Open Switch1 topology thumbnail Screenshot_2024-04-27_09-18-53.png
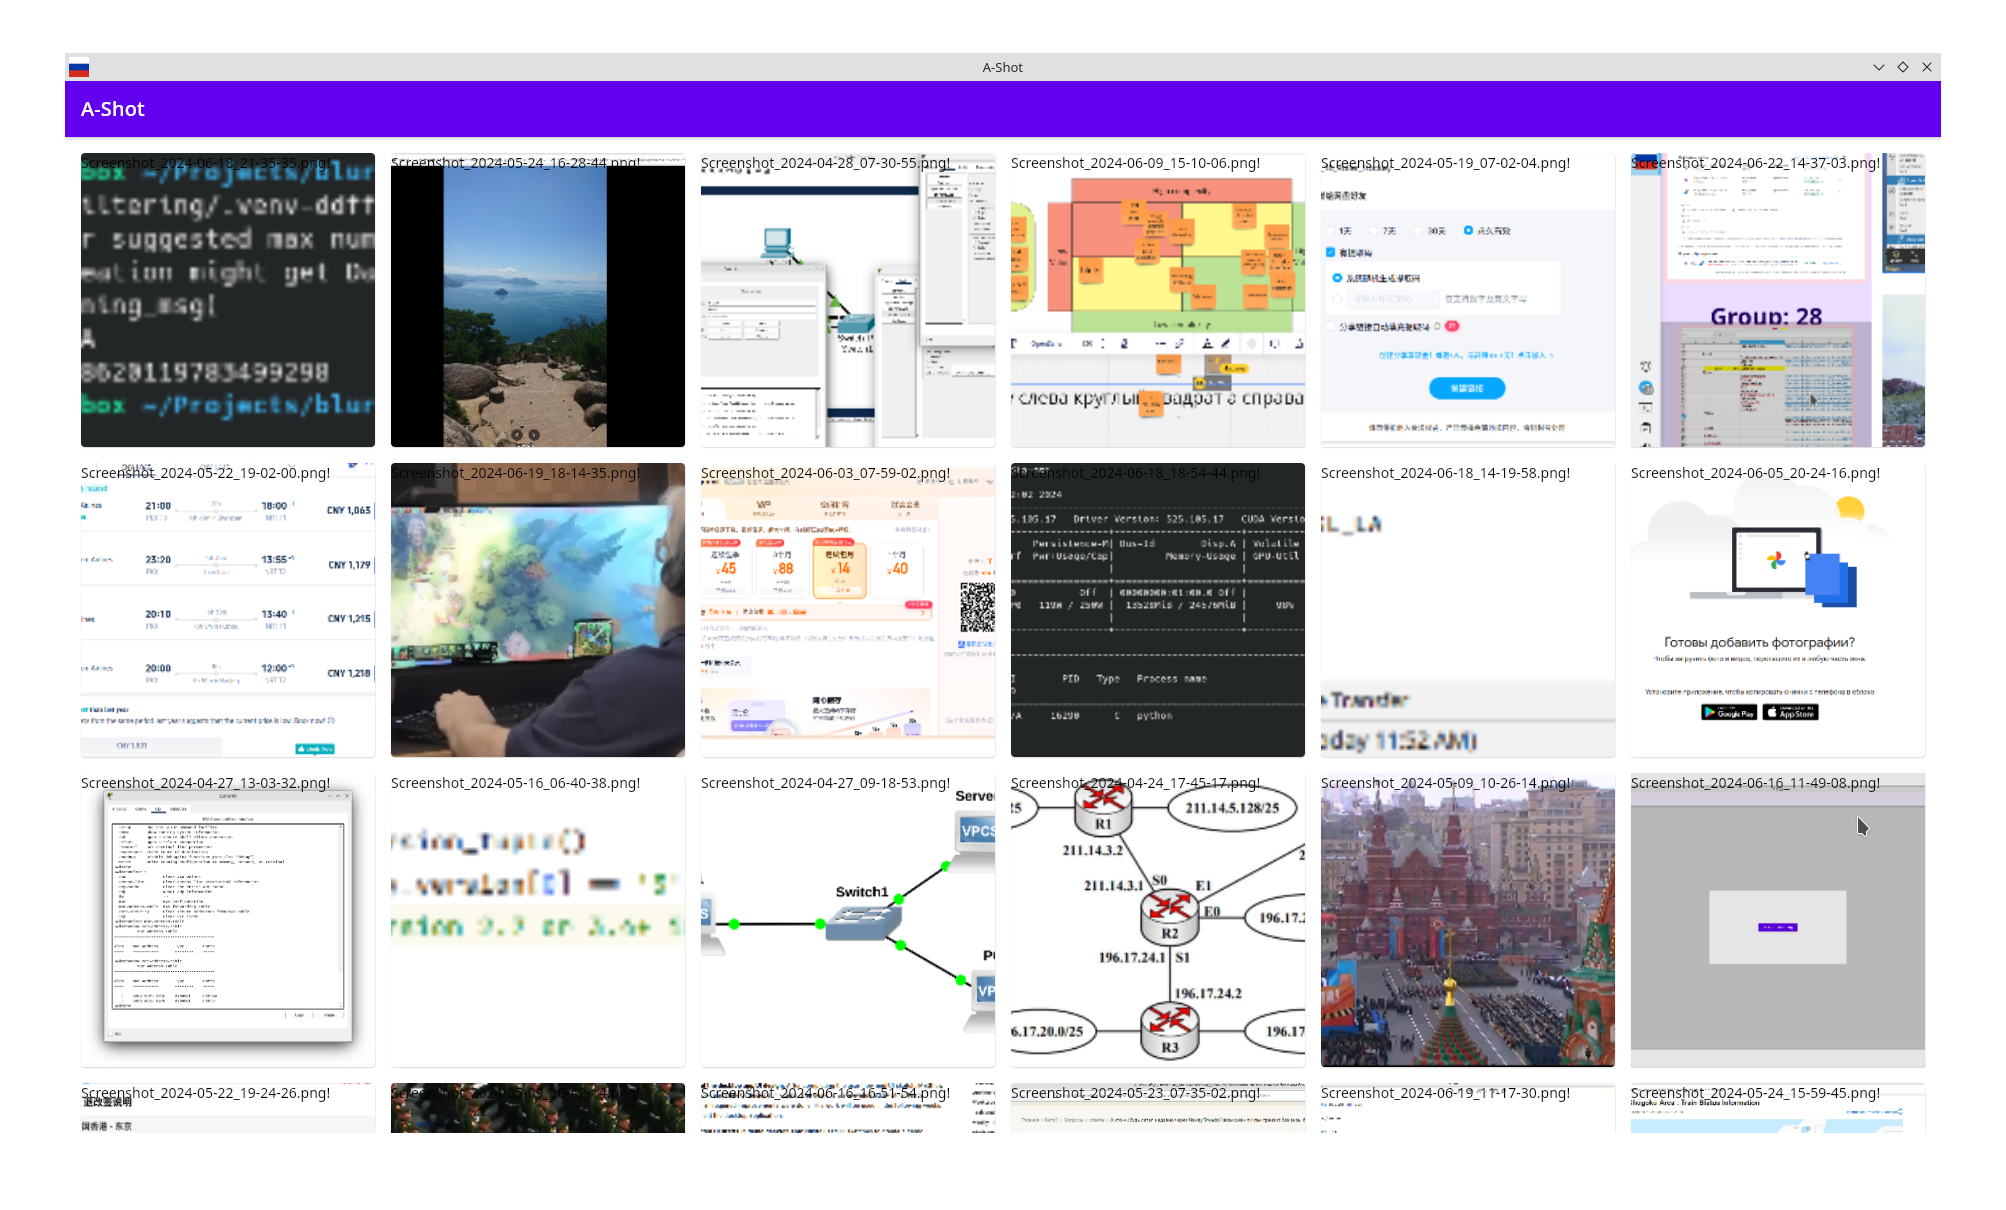2006x1210 pixels. [x=848, y=920]
